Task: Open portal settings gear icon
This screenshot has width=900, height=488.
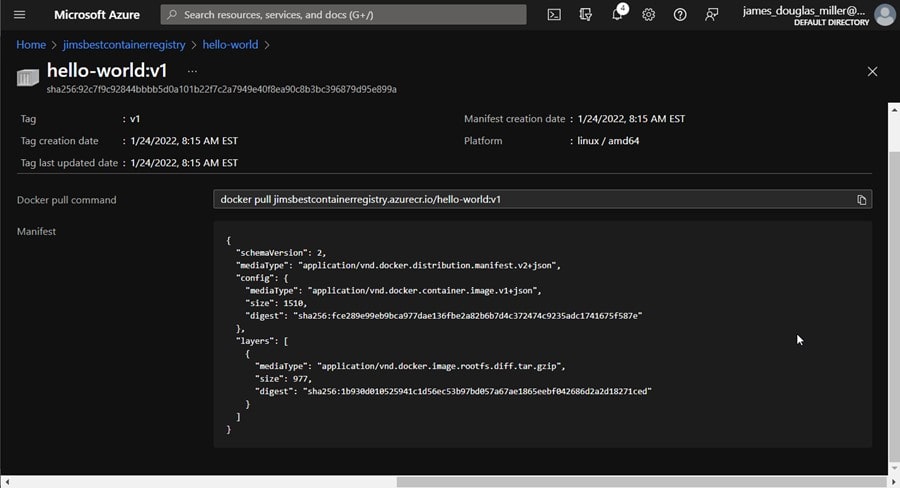Action: (649, 15)
